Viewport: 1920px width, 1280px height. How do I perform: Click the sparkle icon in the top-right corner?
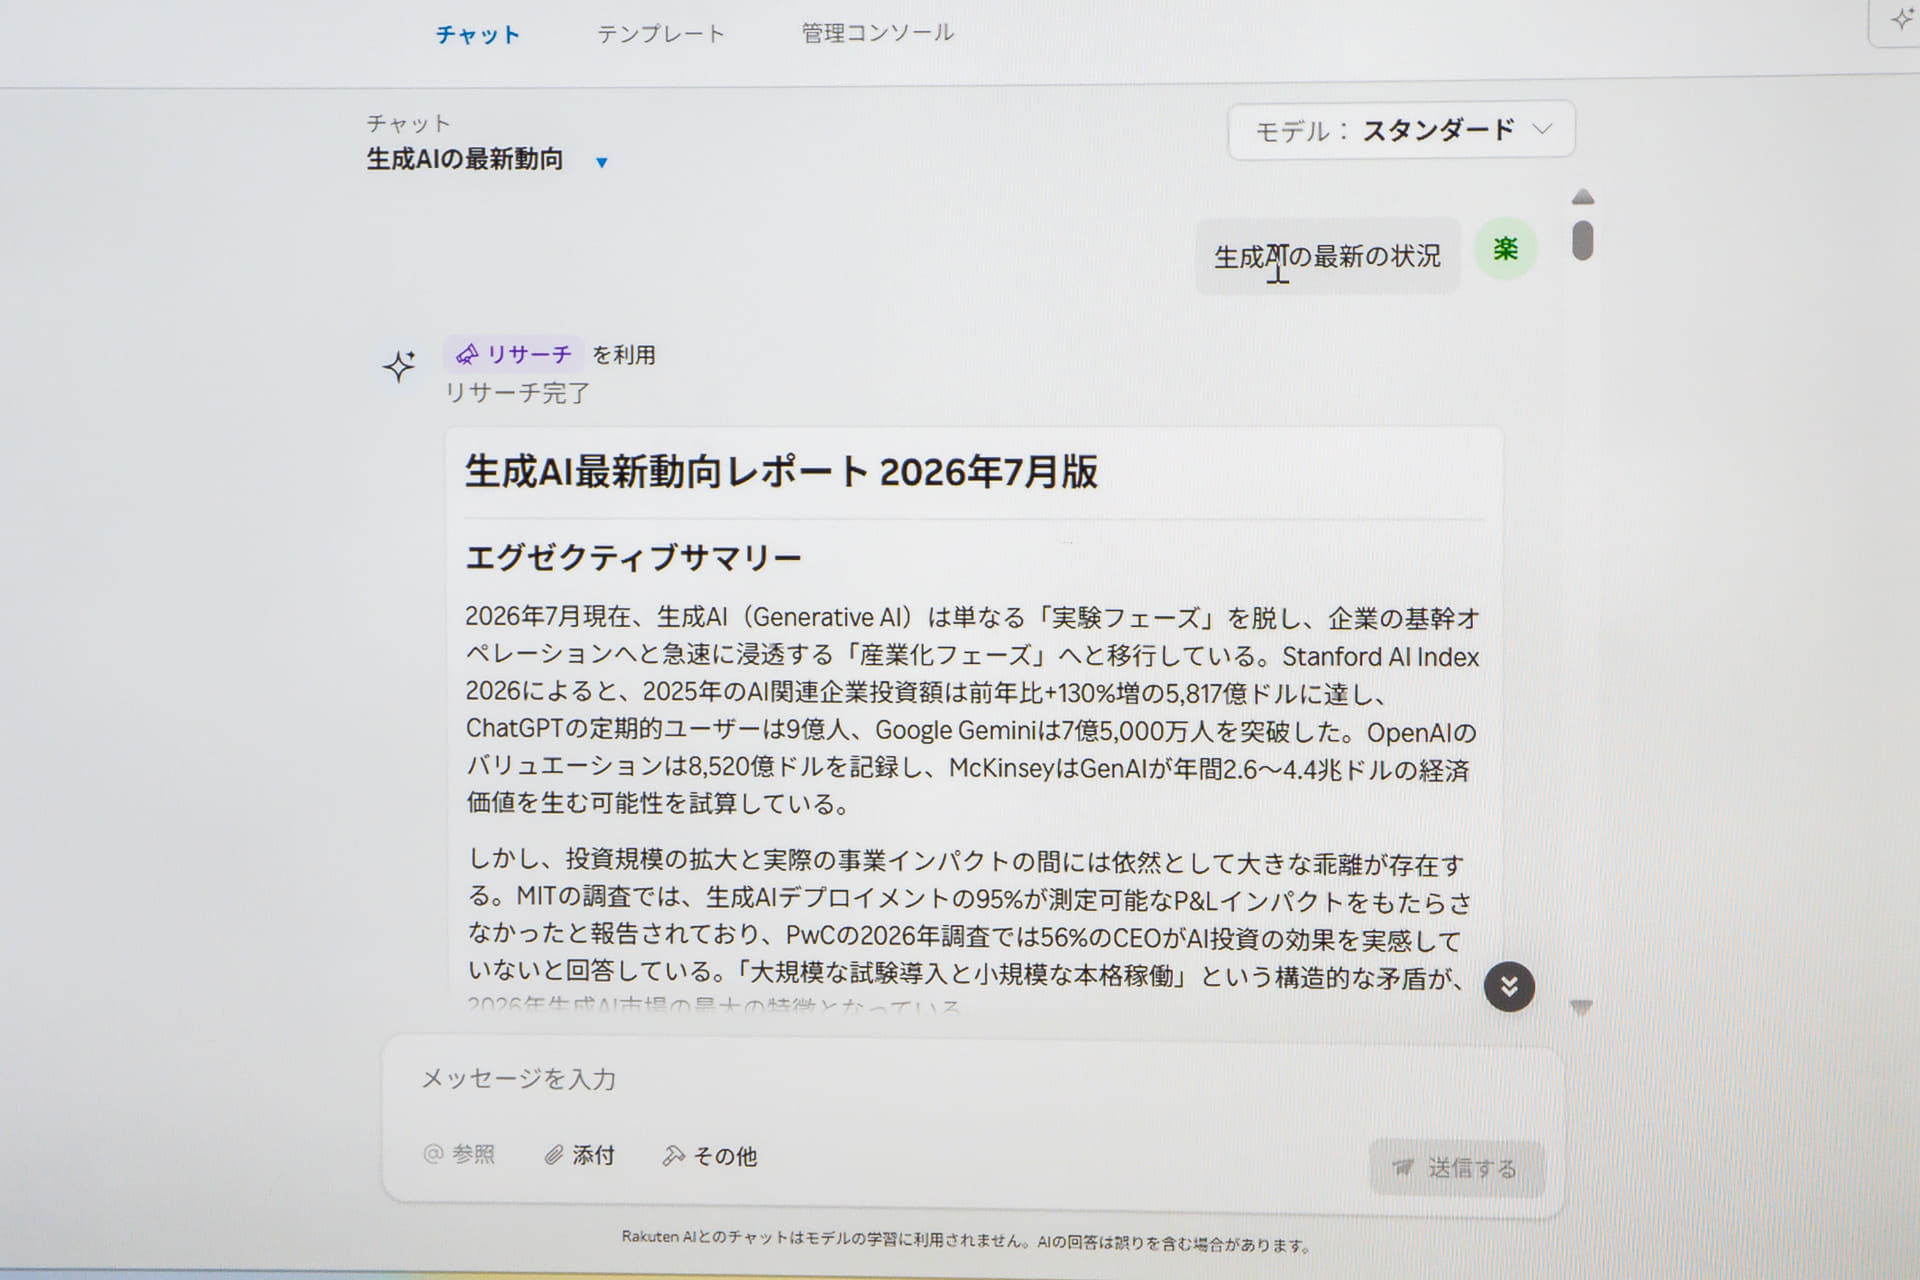1900,20
